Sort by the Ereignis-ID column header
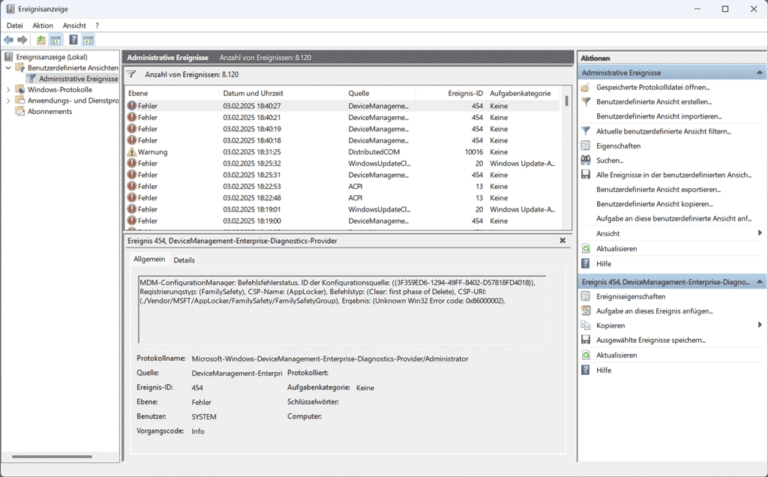The image size is (768, 477). point(451,93)
